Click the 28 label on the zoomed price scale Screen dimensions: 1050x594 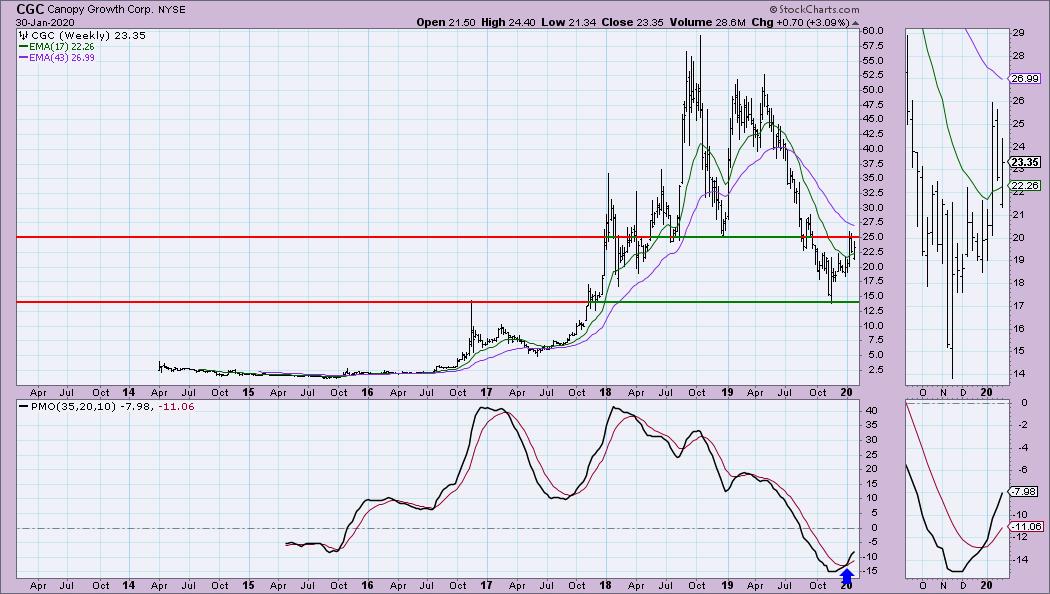tap(1019, 56)
